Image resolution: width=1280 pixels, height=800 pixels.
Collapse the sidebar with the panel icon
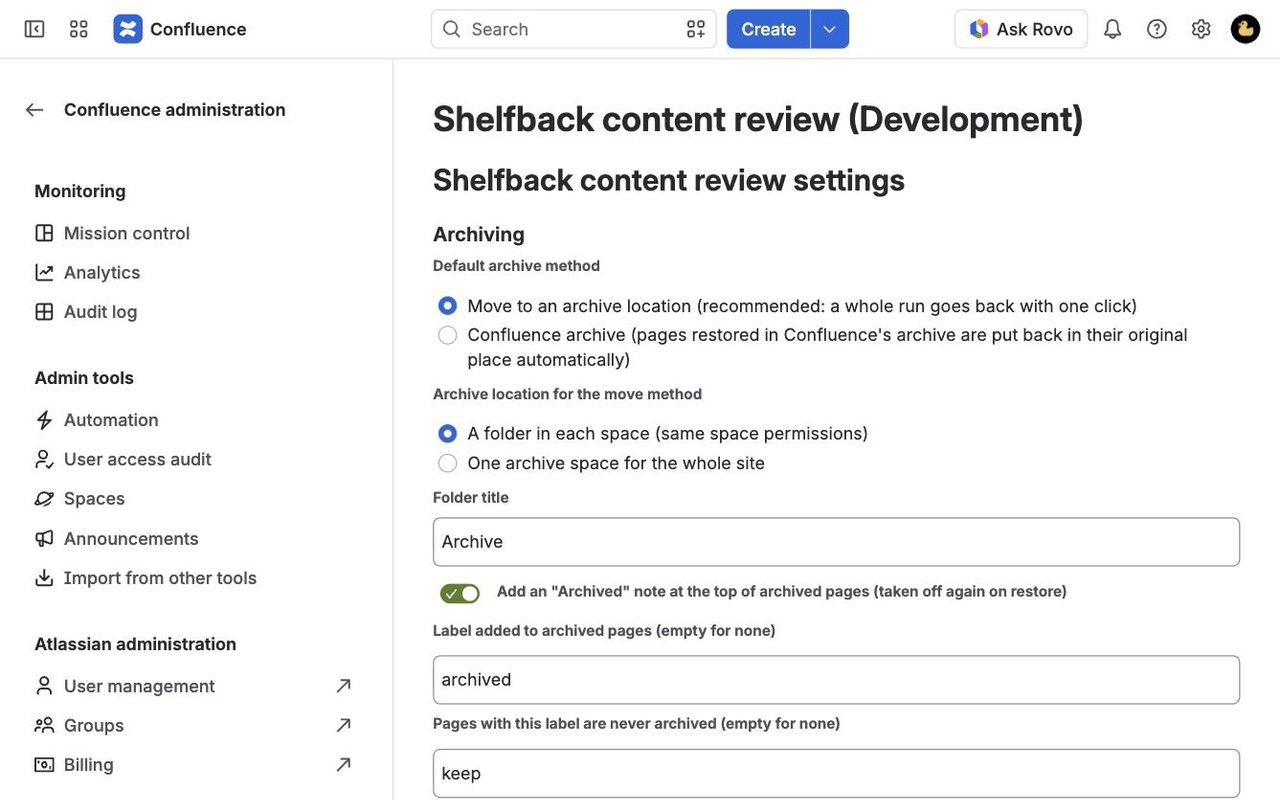tap(34, 29)
